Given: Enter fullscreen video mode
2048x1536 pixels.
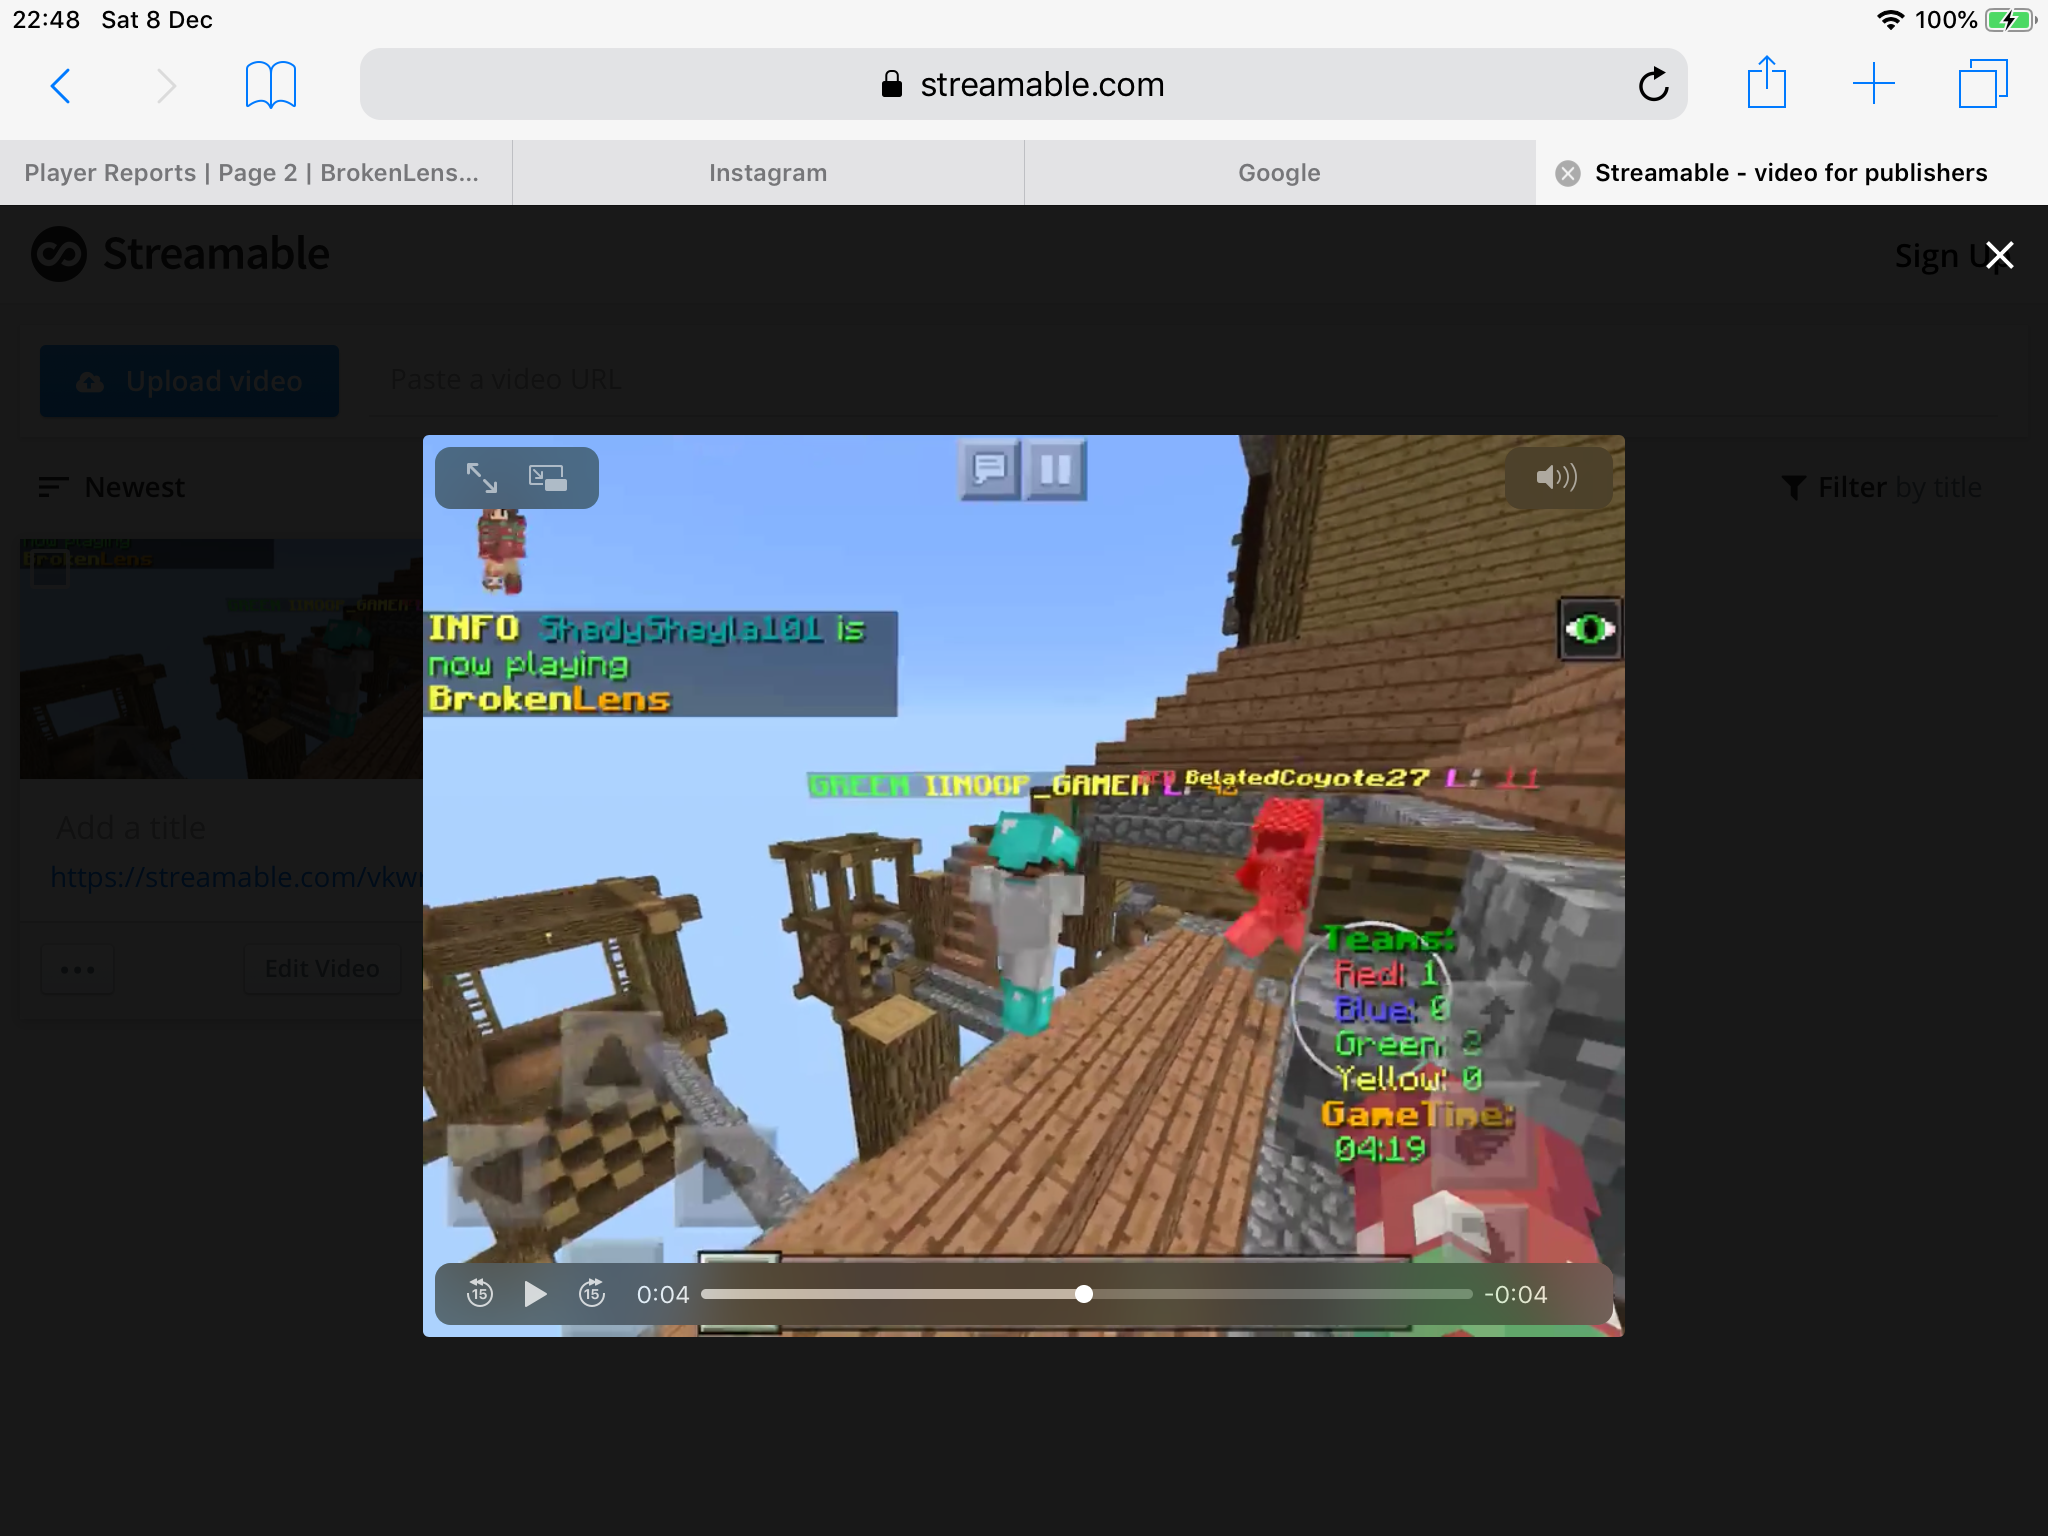Looking at the screenshot, I should pos(482,478).
